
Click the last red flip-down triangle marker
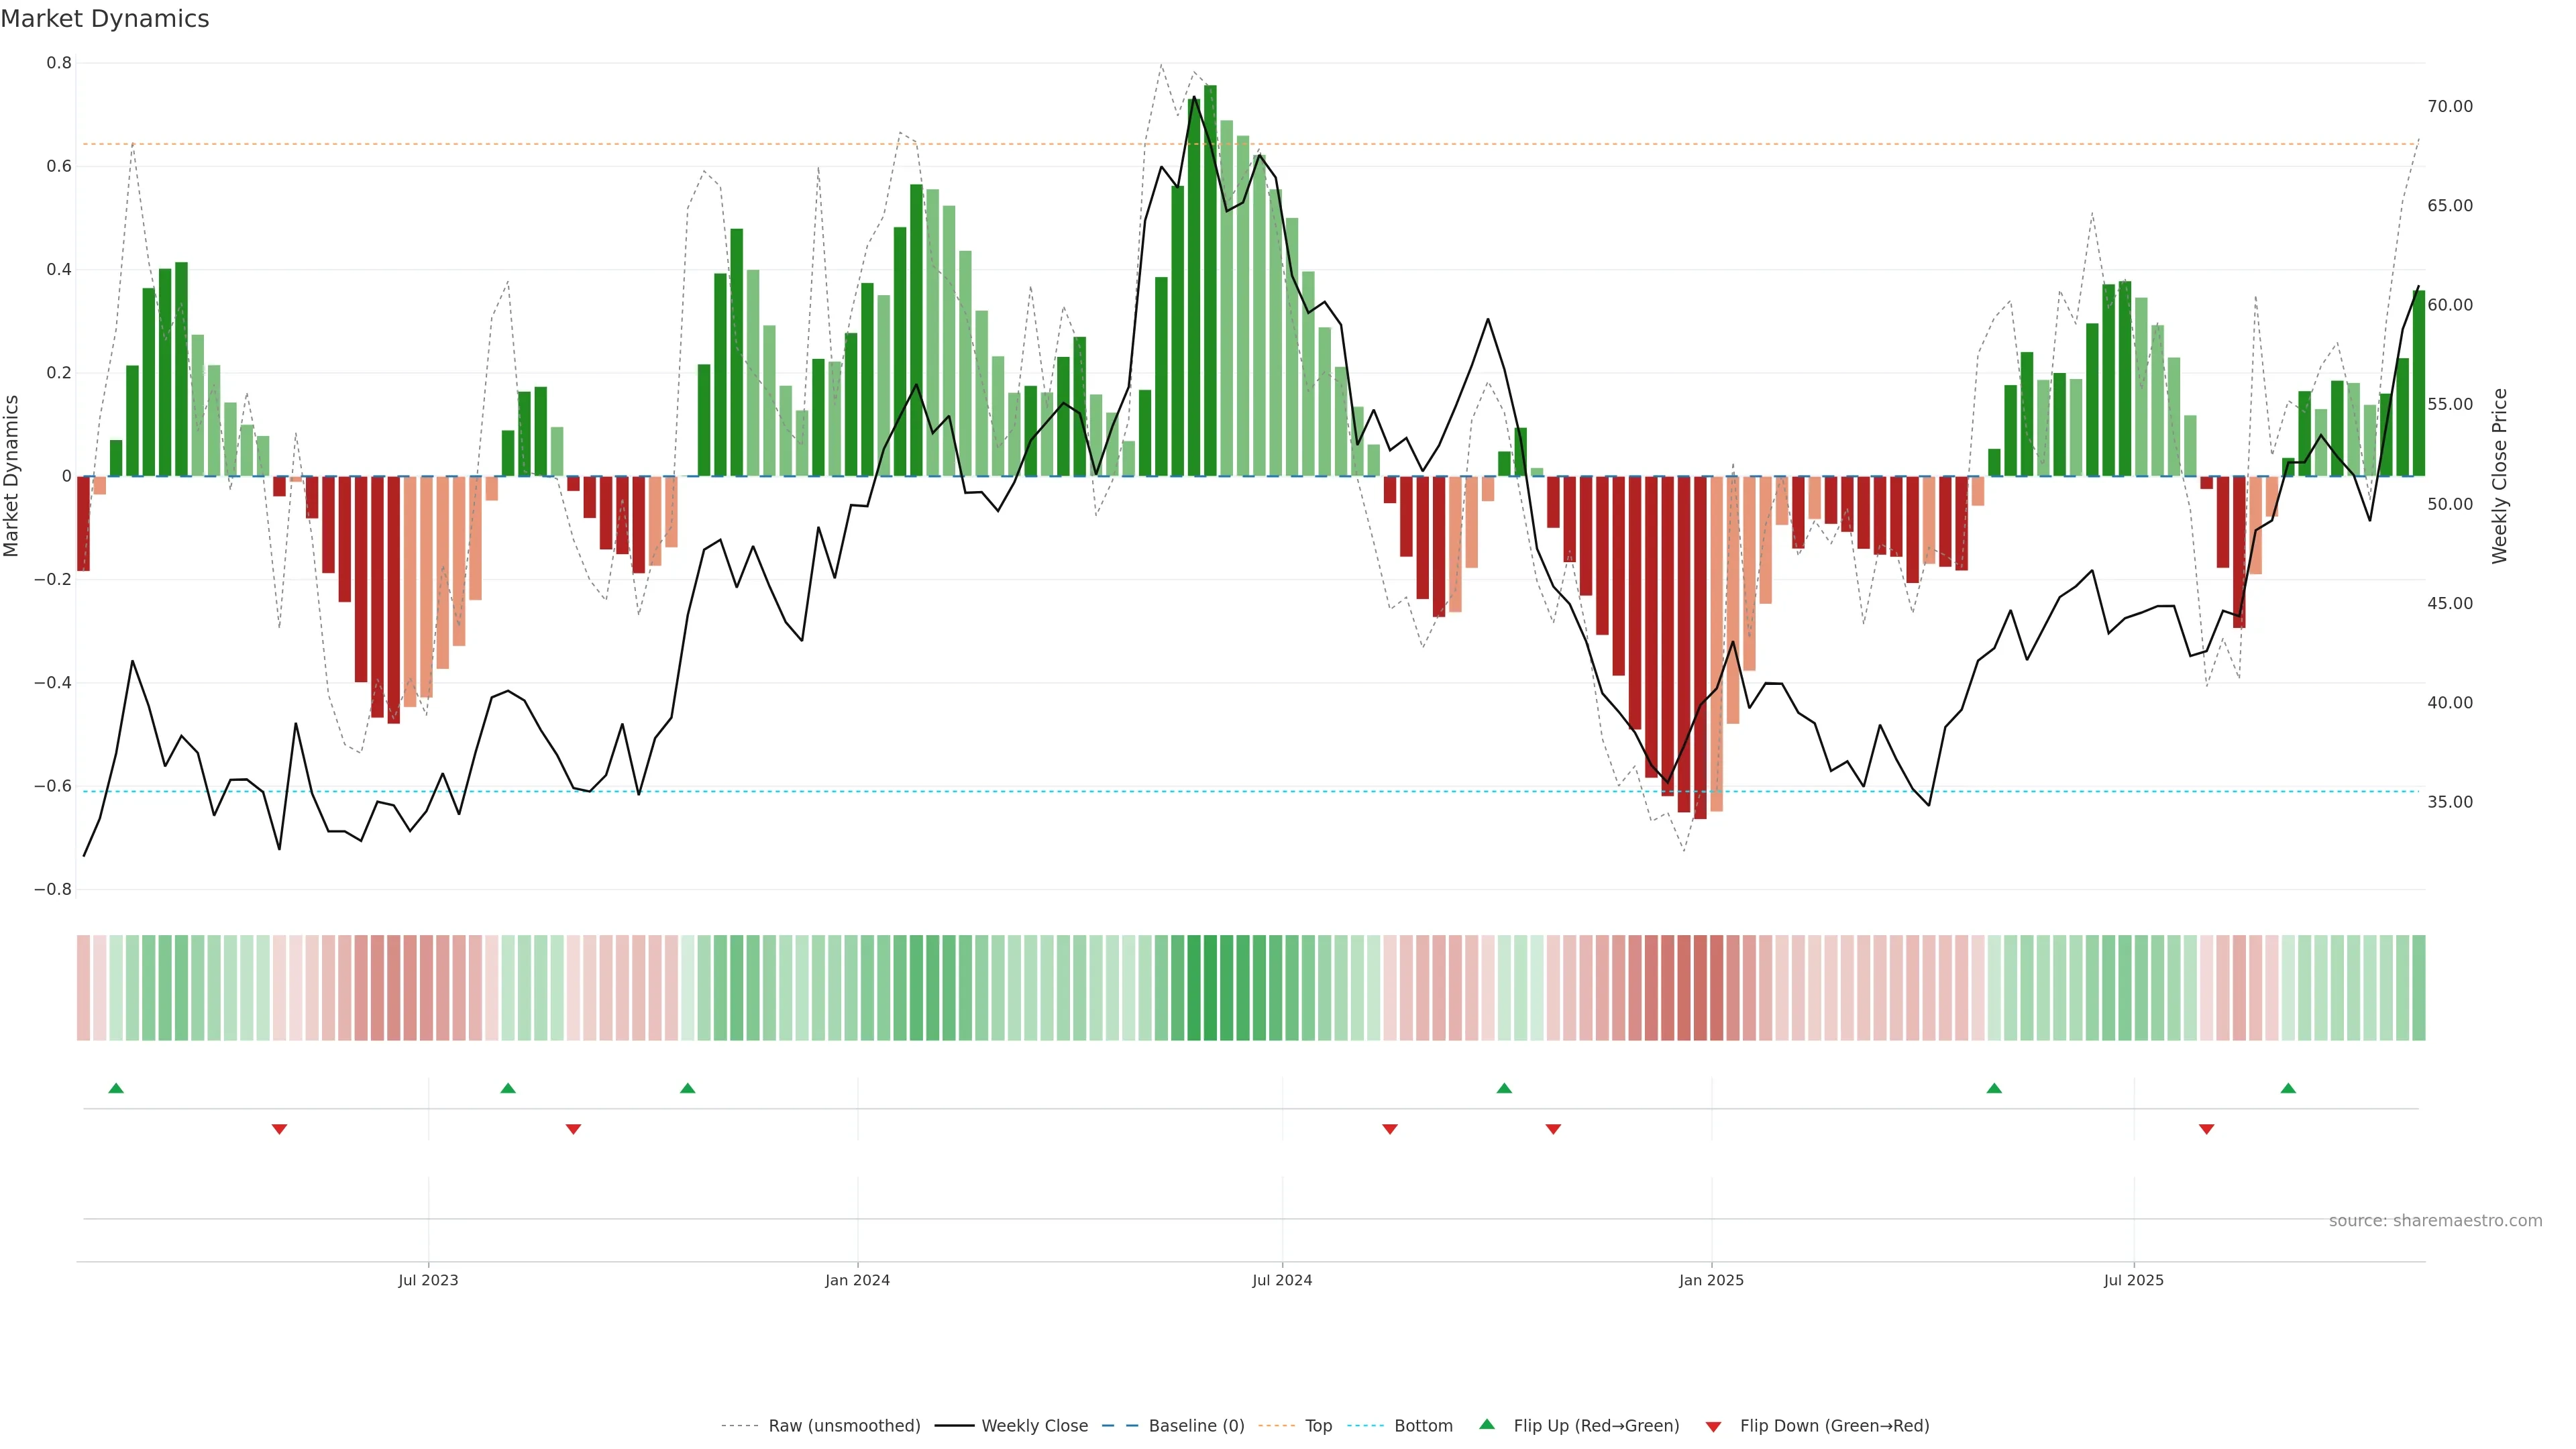(2206, 1129)
